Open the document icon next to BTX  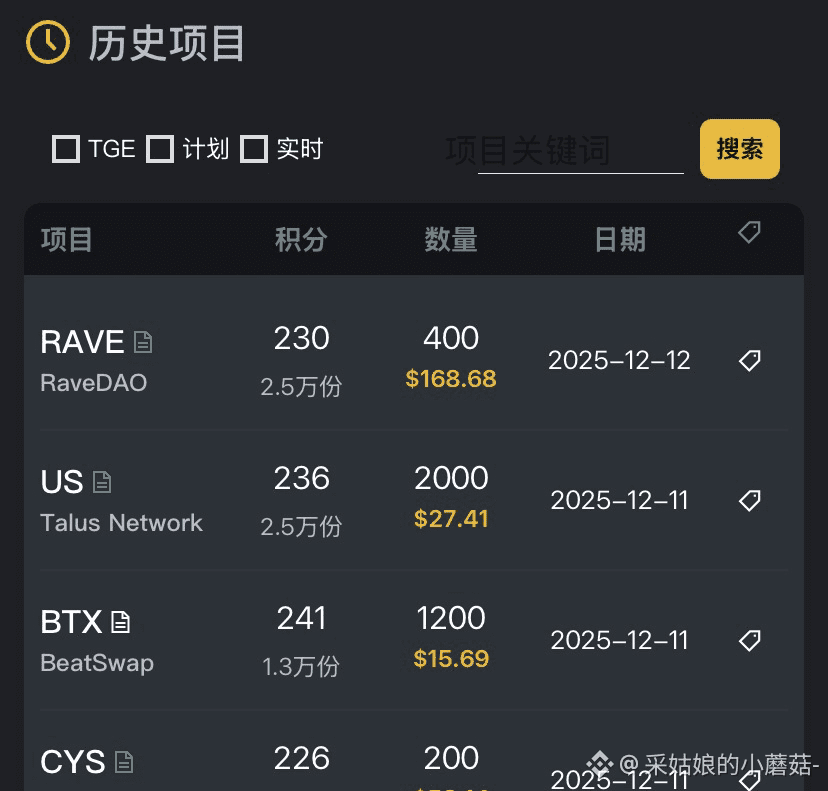click(x=120, y=622)
